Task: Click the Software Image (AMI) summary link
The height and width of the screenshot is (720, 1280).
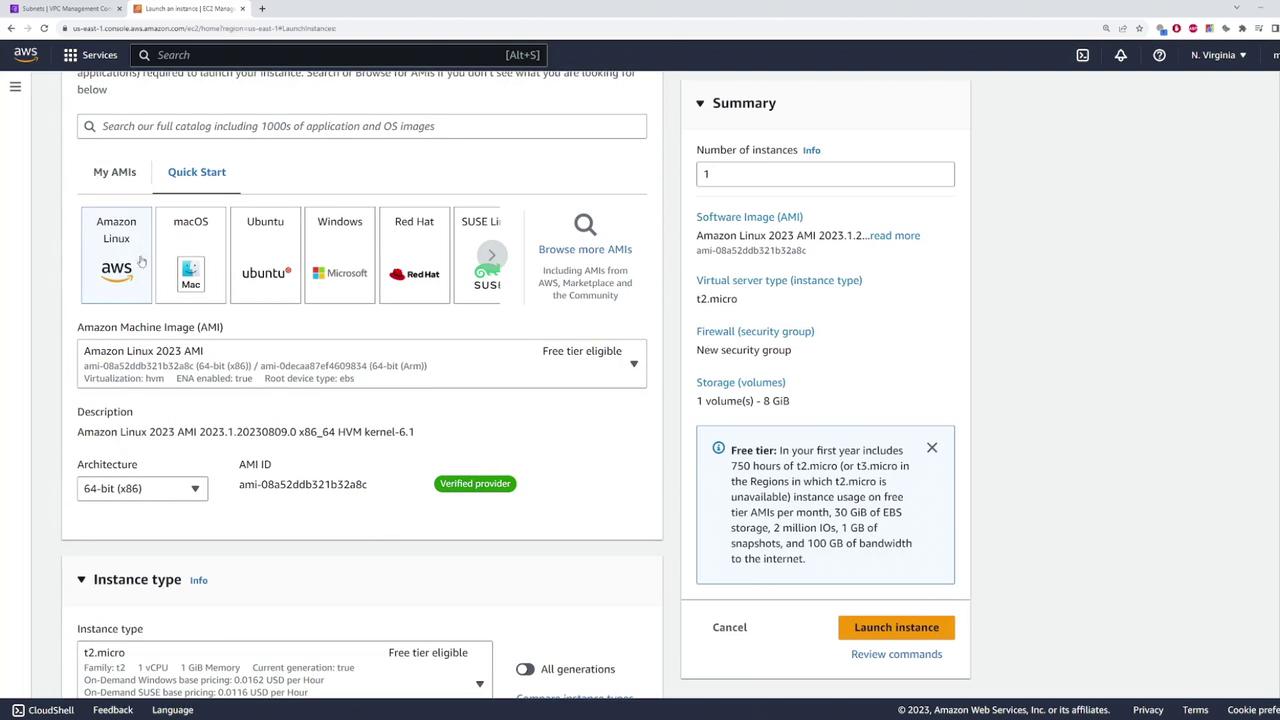Action: click(750, 217)
